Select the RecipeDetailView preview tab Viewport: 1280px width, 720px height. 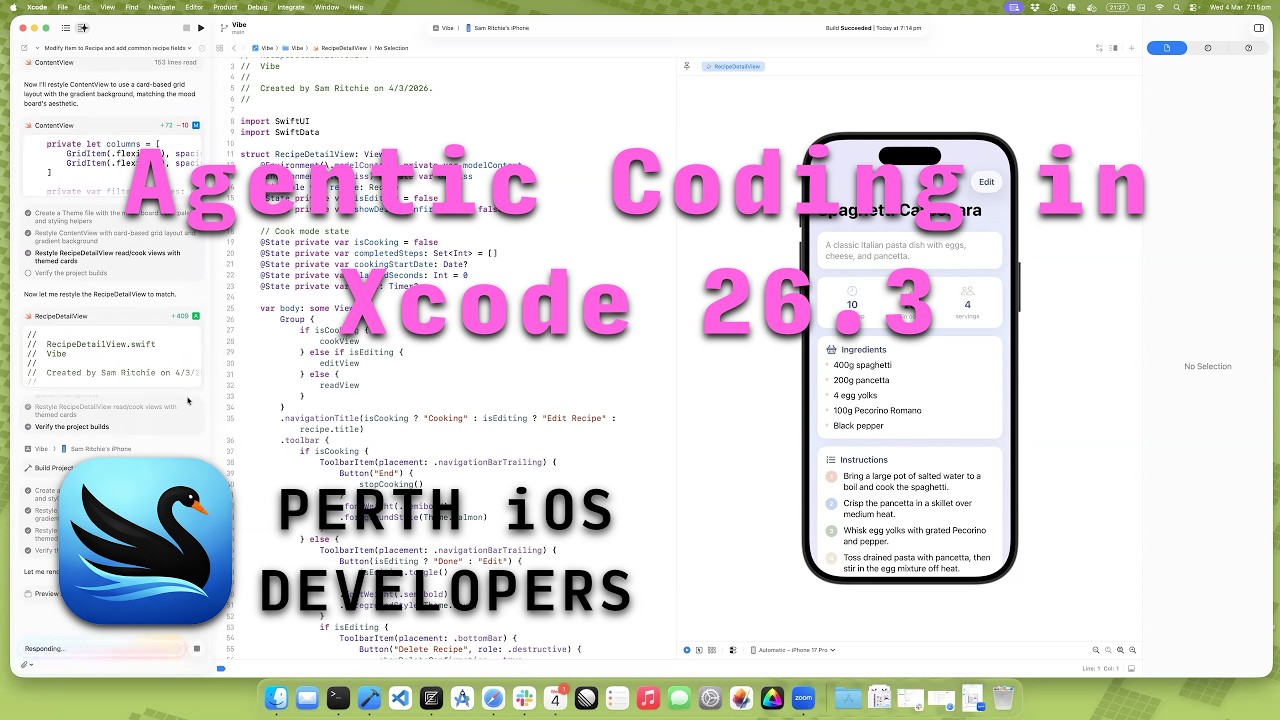(733, 66)
